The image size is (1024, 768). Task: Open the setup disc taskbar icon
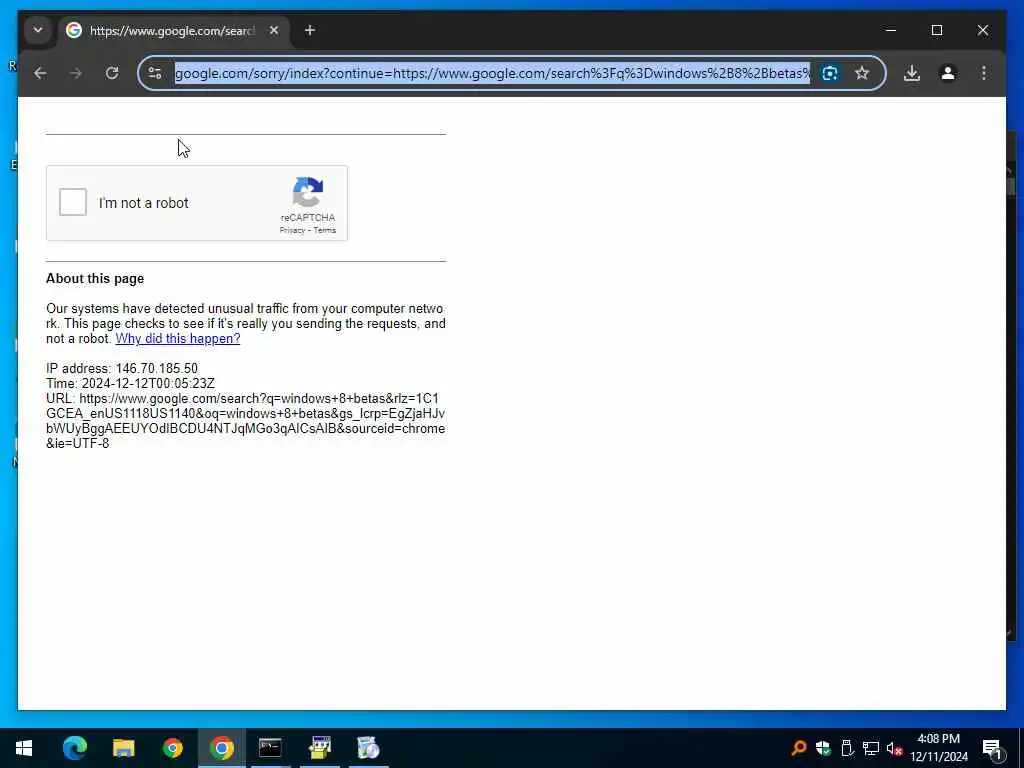pyautogui.click(x=368, y=748)
